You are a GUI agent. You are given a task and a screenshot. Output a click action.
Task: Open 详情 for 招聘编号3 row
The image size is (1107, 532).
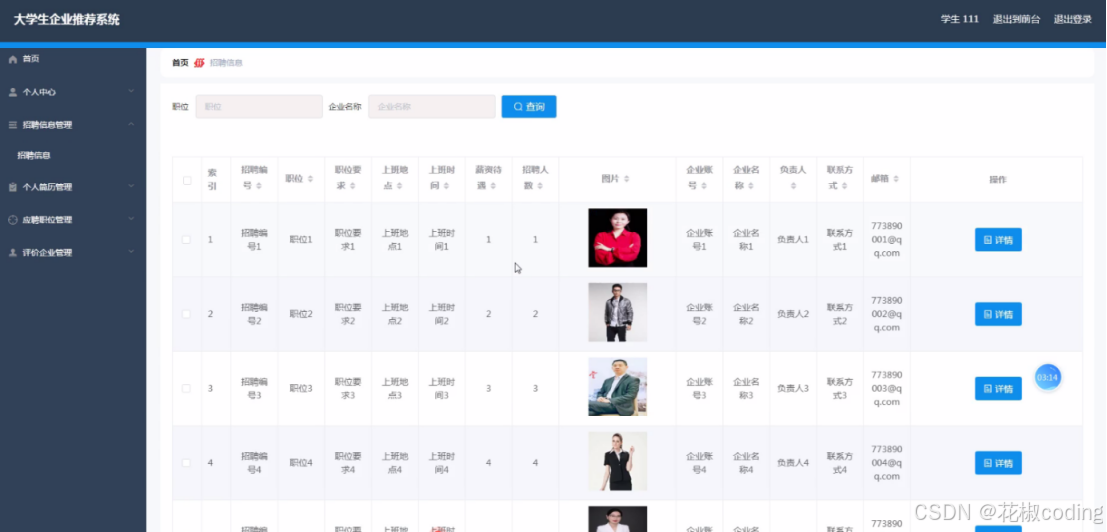tap(998, 389)
